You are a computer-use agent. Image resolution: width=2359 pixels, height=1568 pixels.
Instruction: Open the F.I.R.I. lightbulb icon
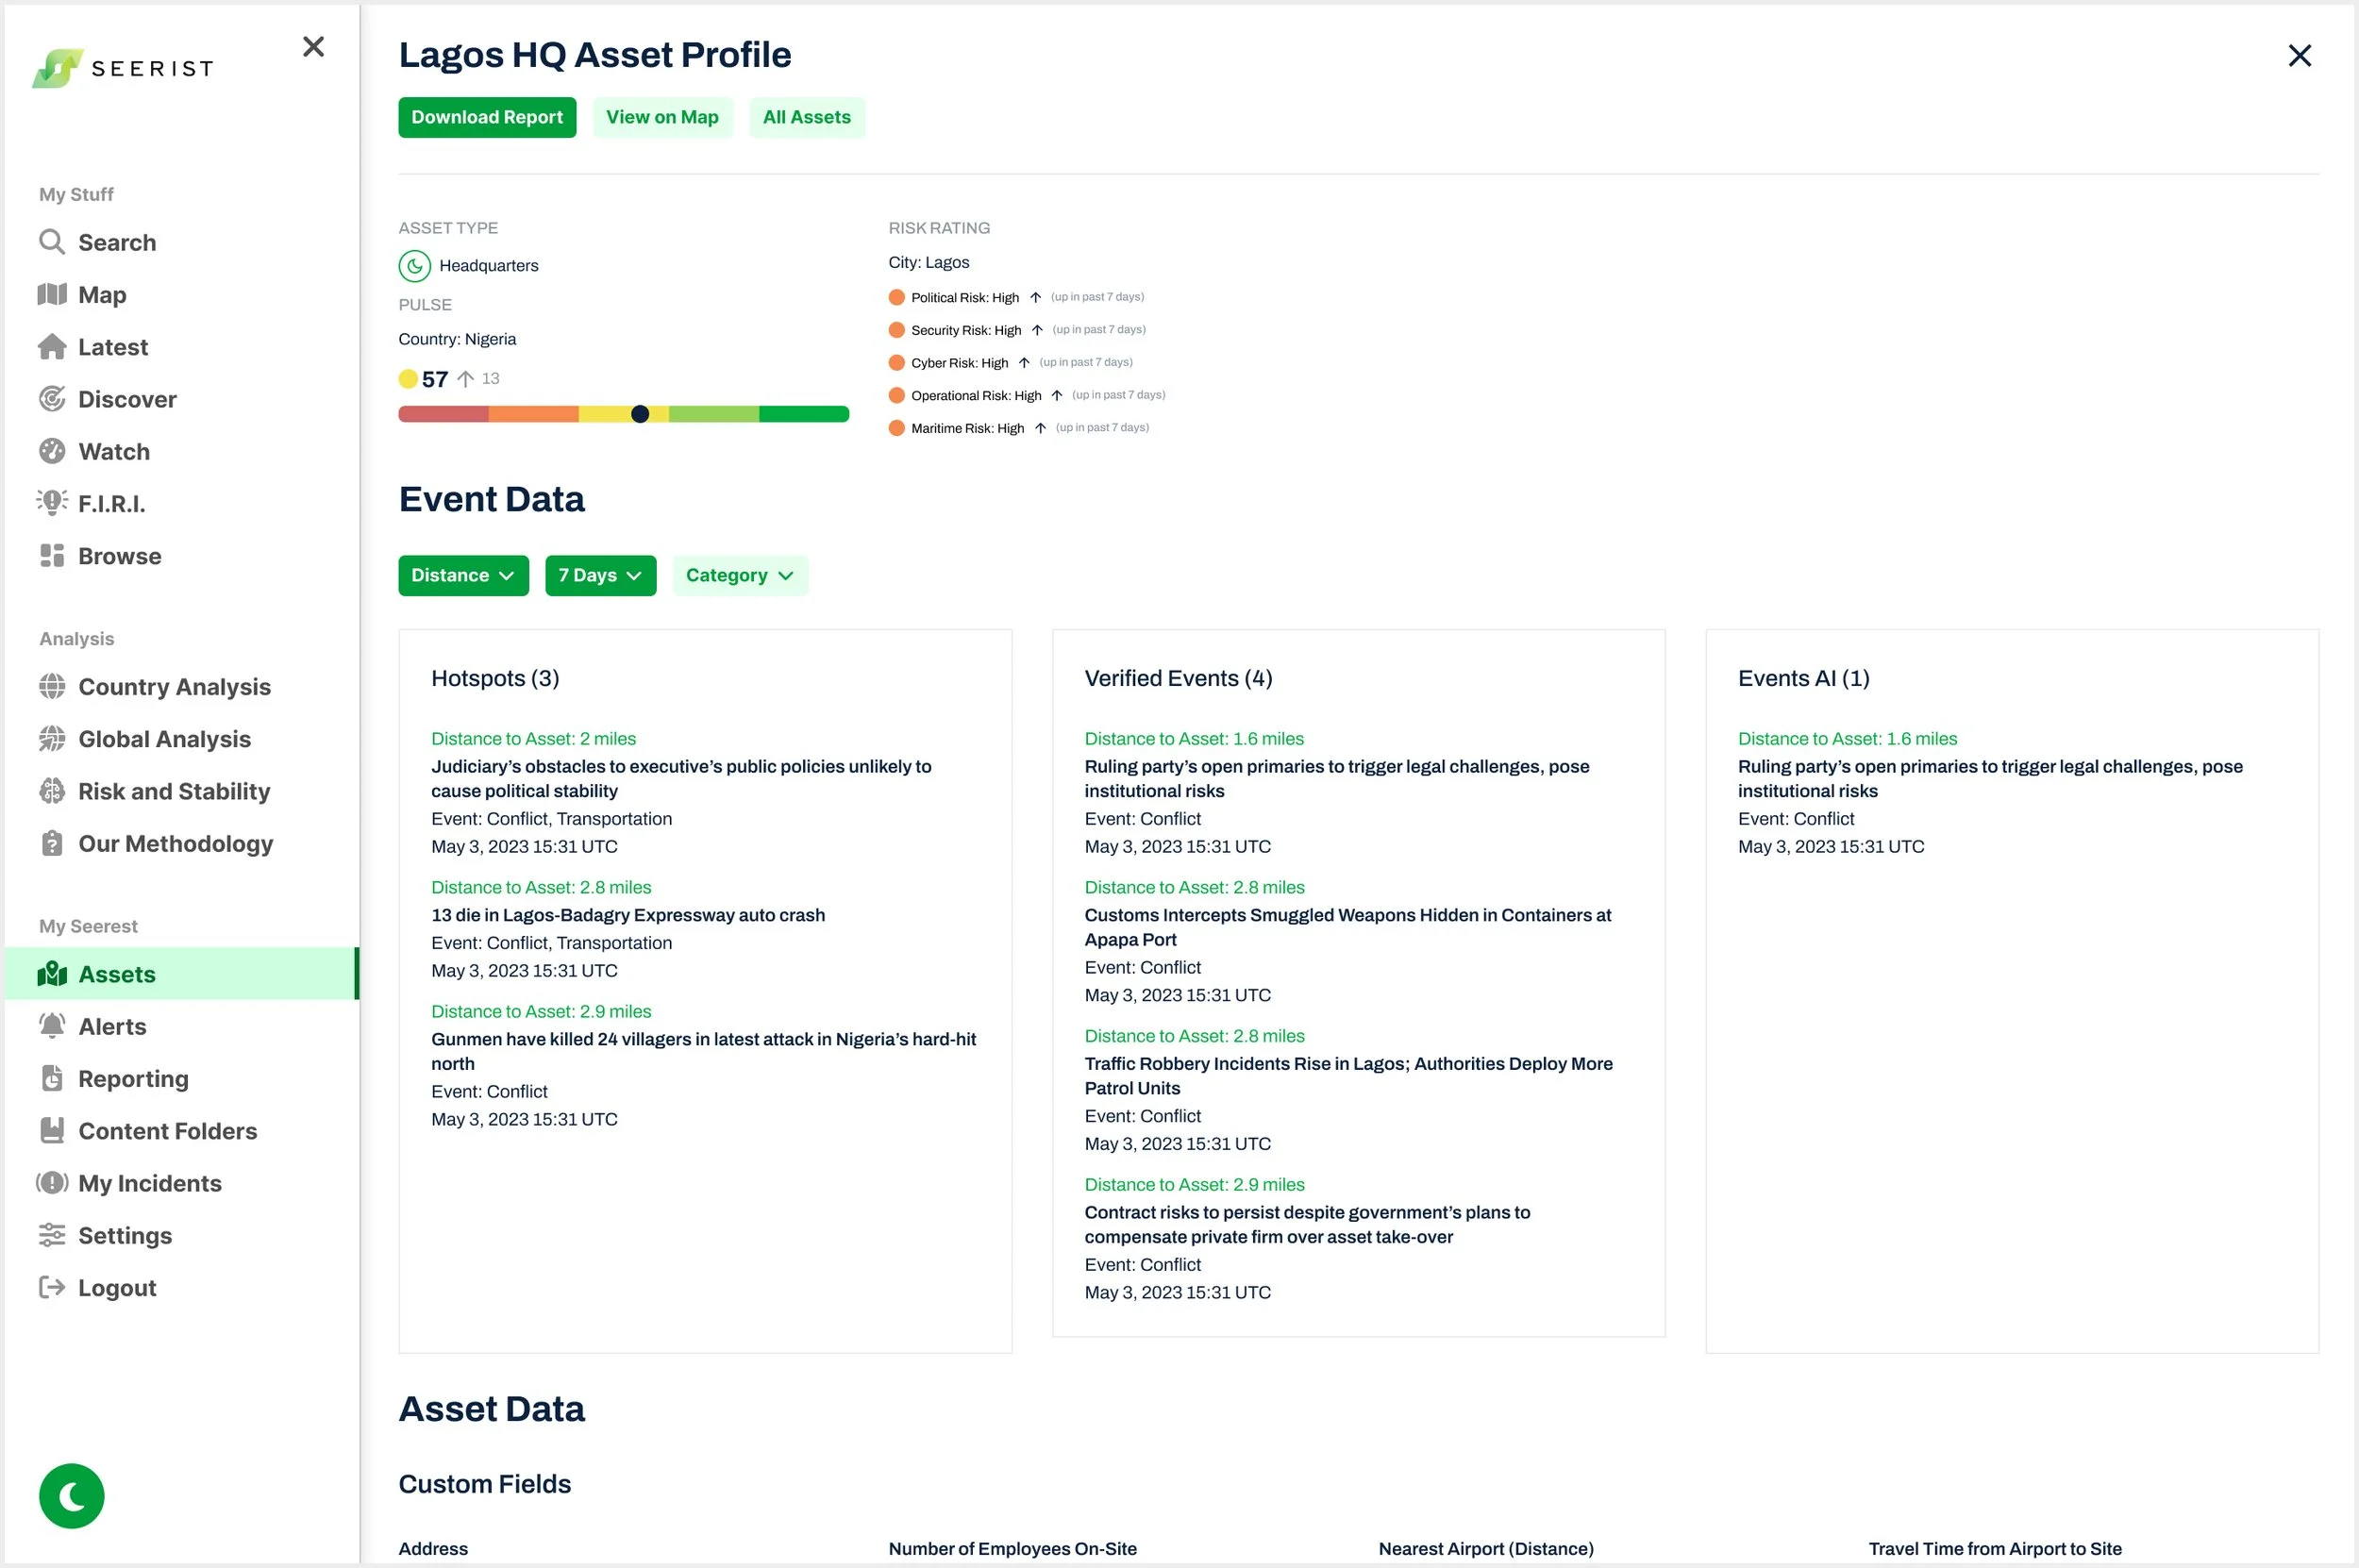click(52, 502)
